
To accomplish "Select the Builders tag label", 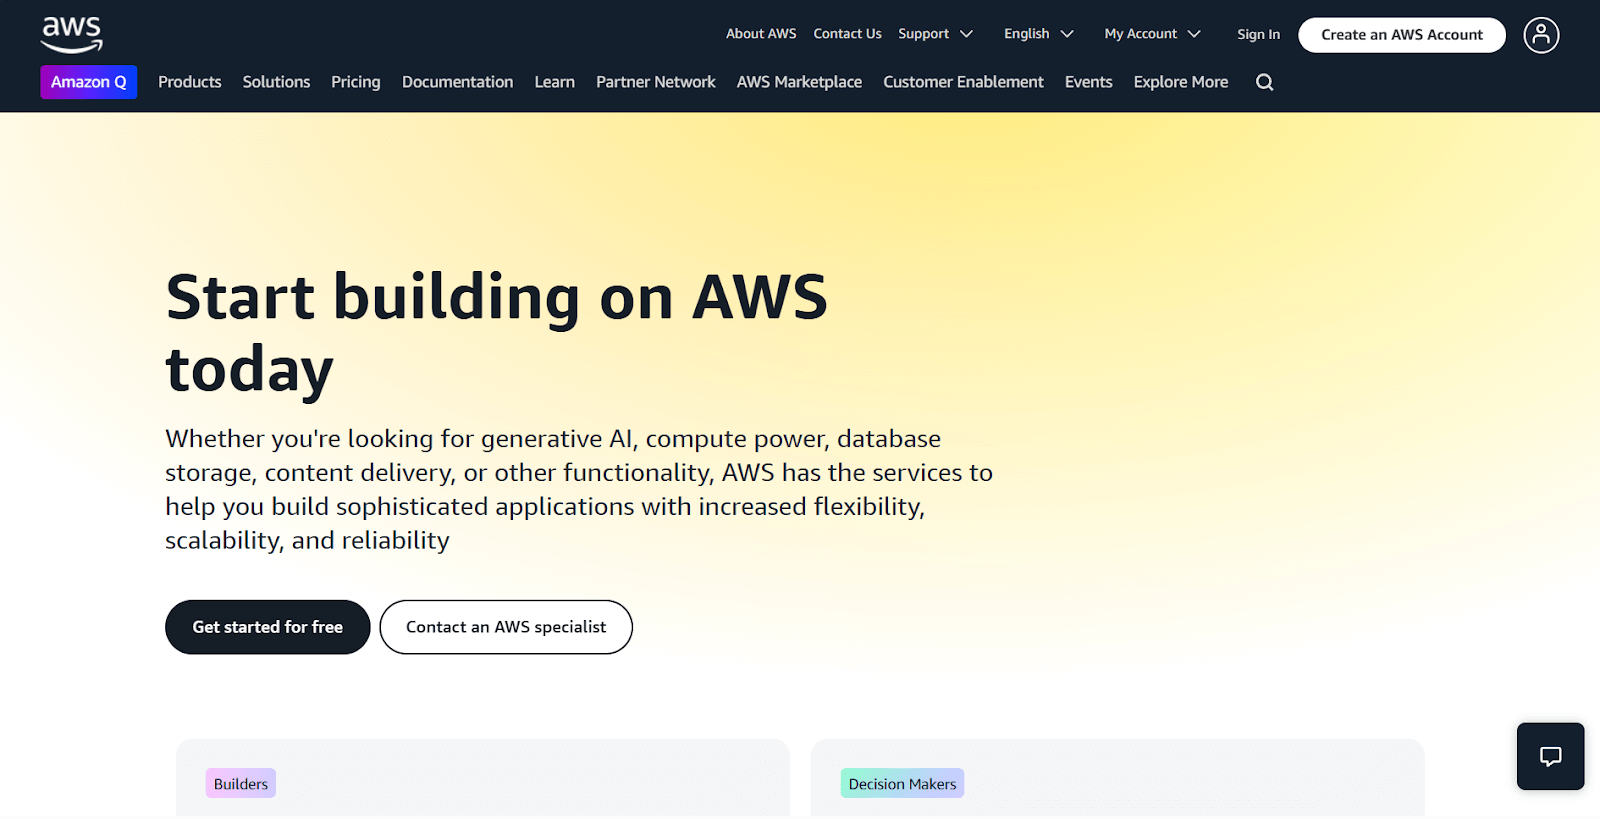I will [241, 784].
